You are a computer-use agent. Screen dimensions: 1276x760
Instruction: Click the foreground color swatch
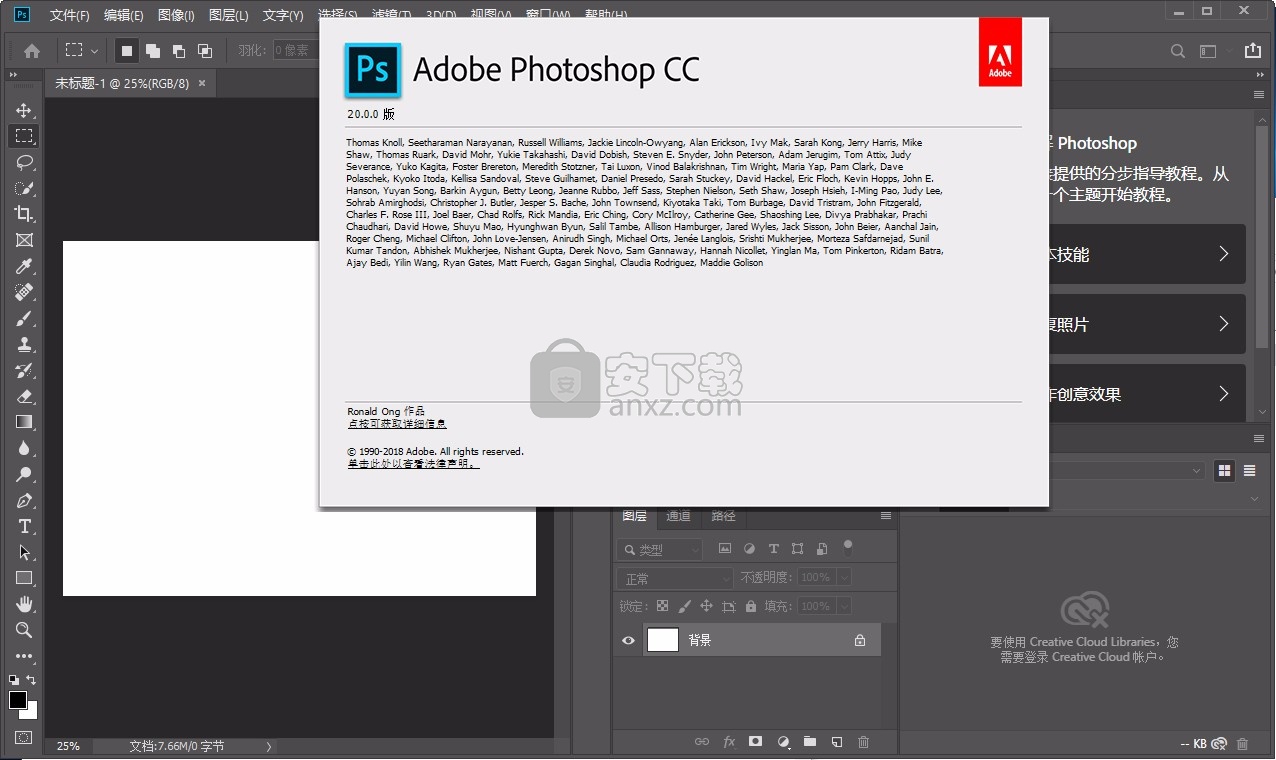tap(18, 700)
